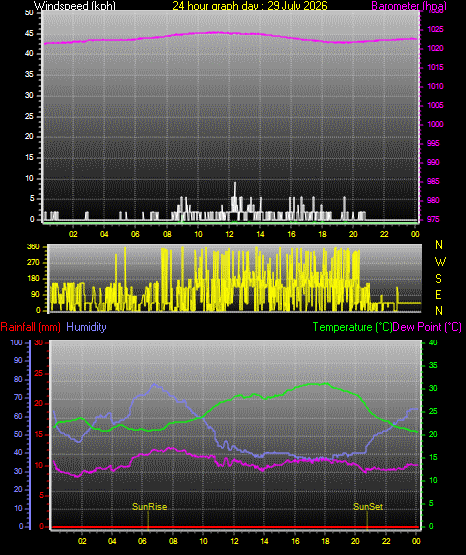
Task: Click the Windspeed (kph) axis title
Action: pos(75,6)
